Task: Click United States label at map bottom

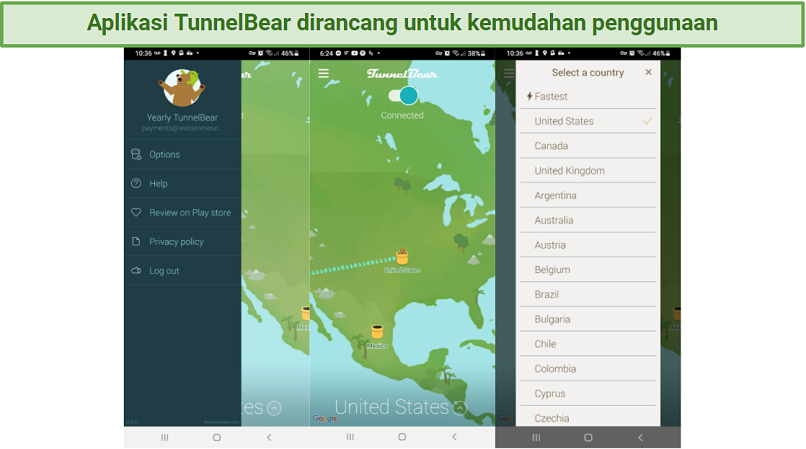Action: coord(392,407)
